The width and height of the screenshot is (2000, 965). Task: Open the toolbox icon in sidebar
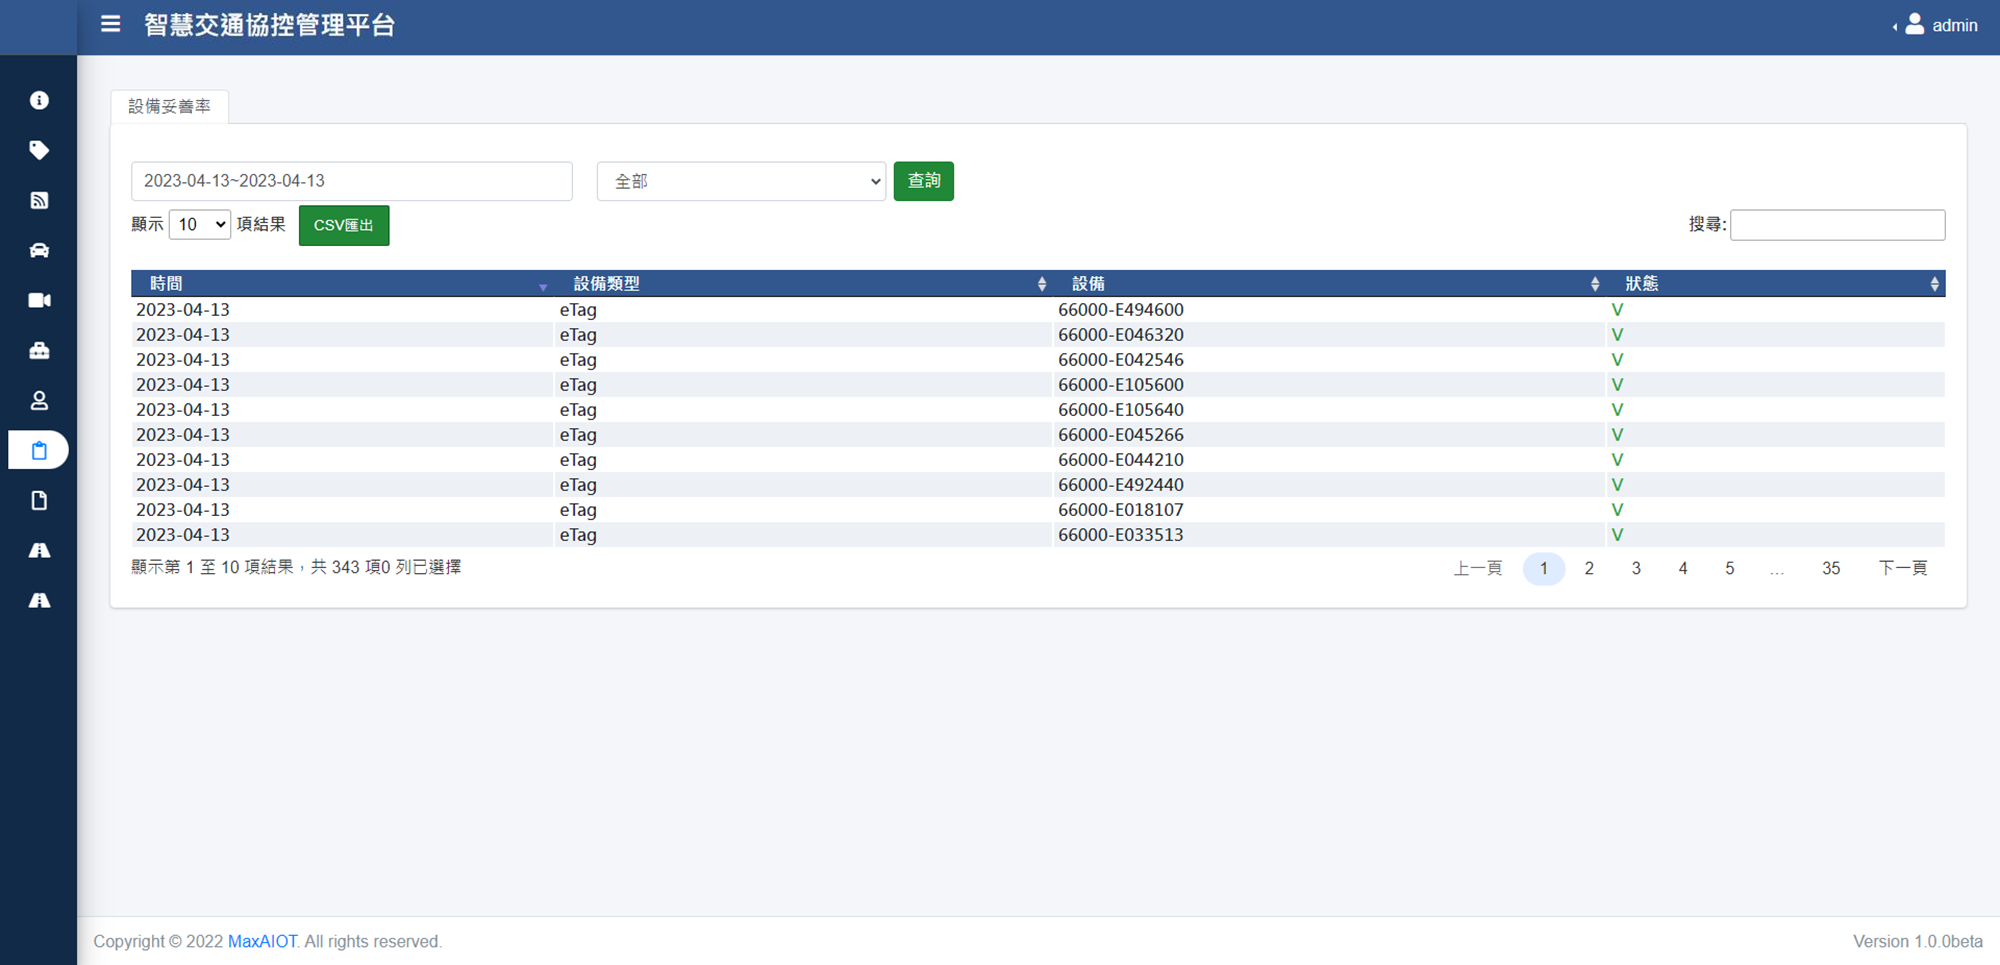(39, 350)
